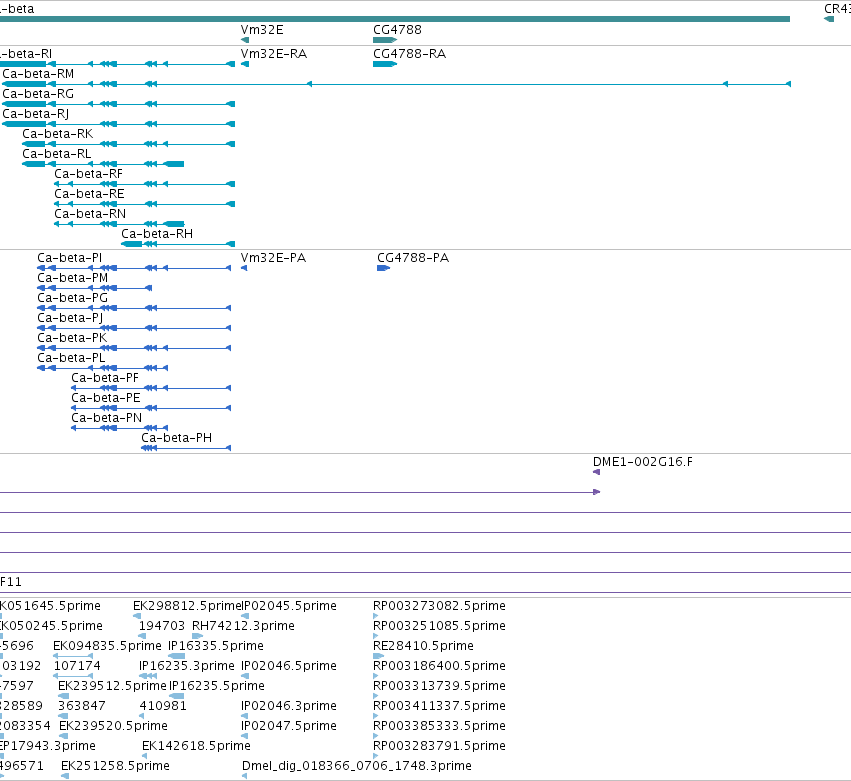Click the 107174 feature label
This screenshot has height=781, width=851.
[x=77, y=666]
